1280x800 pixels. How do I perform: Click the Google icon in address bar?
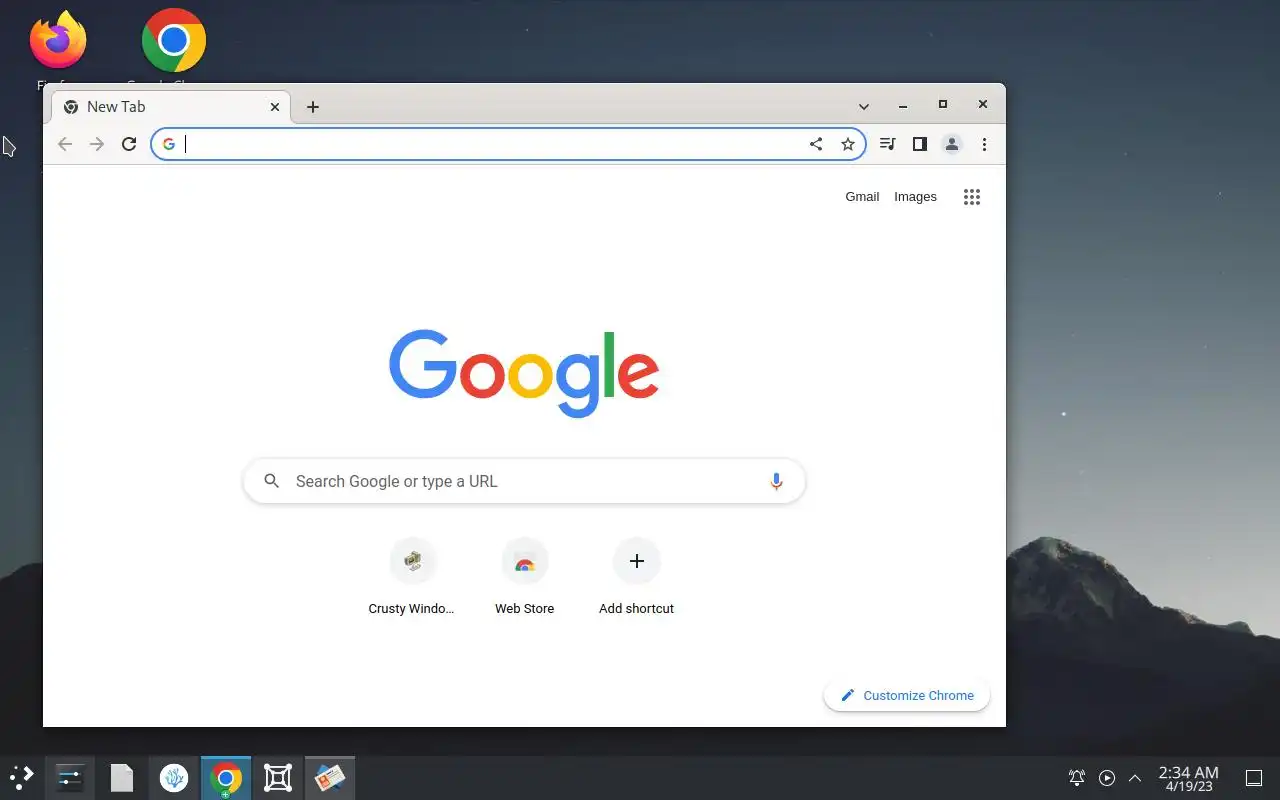point(169,144)
